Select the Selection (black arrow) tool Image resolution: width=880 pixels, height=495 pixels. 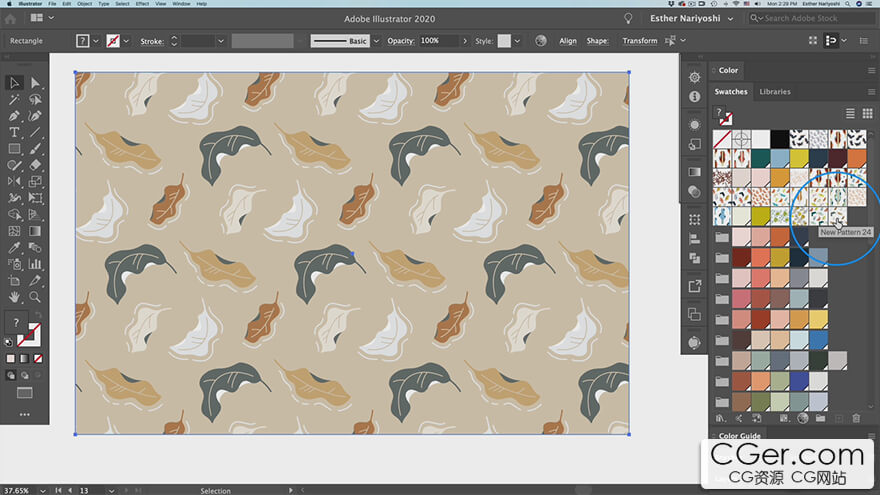(x=14, y=83)
